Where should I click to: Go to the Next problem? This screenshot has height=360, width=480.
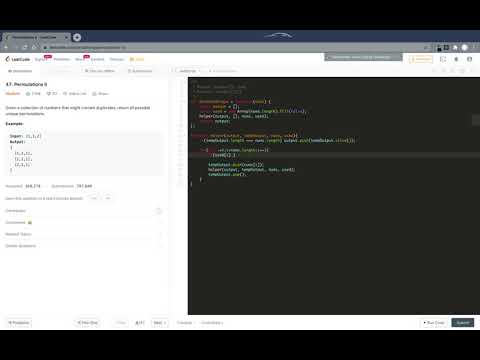[x=160, y=323]
